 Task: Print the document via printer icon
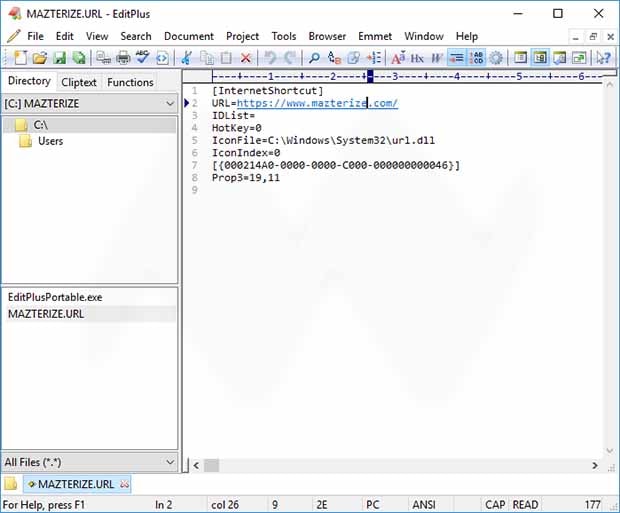123,58
